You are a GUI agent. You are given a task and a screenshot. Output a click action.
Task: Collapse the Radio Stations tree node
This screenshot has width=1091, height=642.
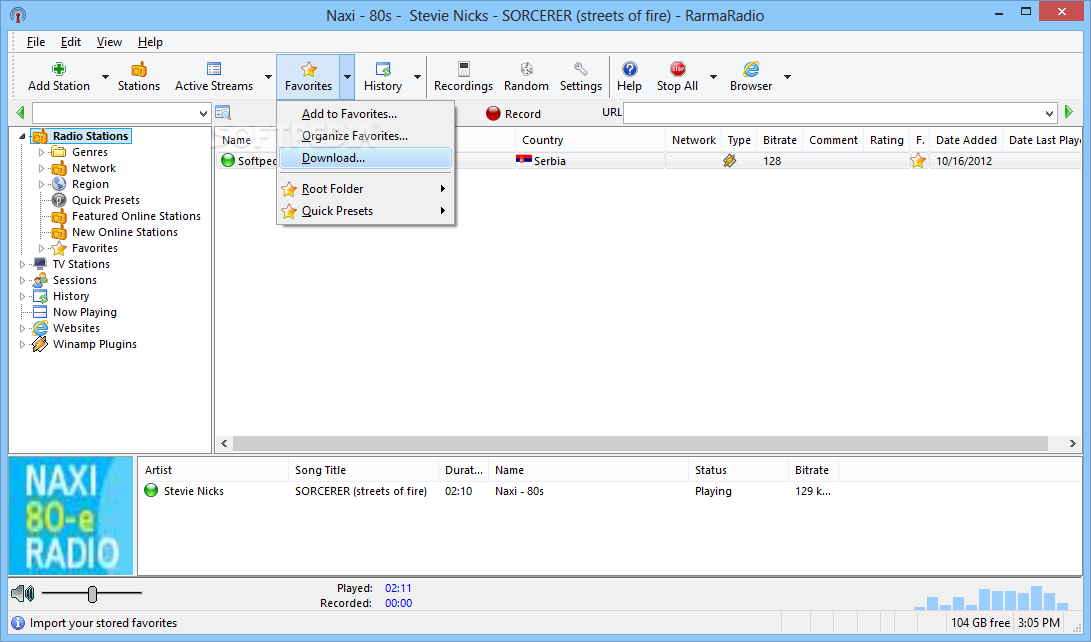coord(22,136)
